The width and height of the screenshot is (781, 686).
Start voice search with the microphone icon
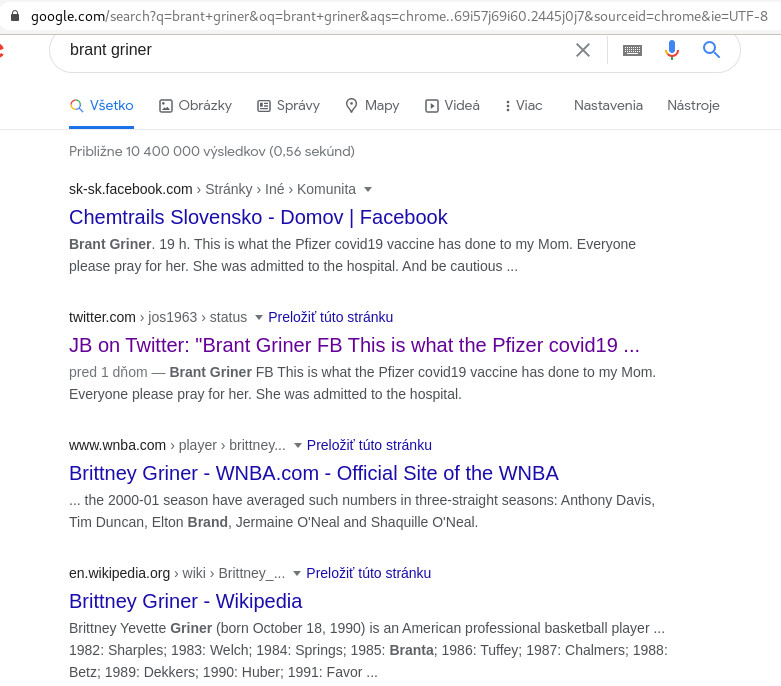coord(672,50)
